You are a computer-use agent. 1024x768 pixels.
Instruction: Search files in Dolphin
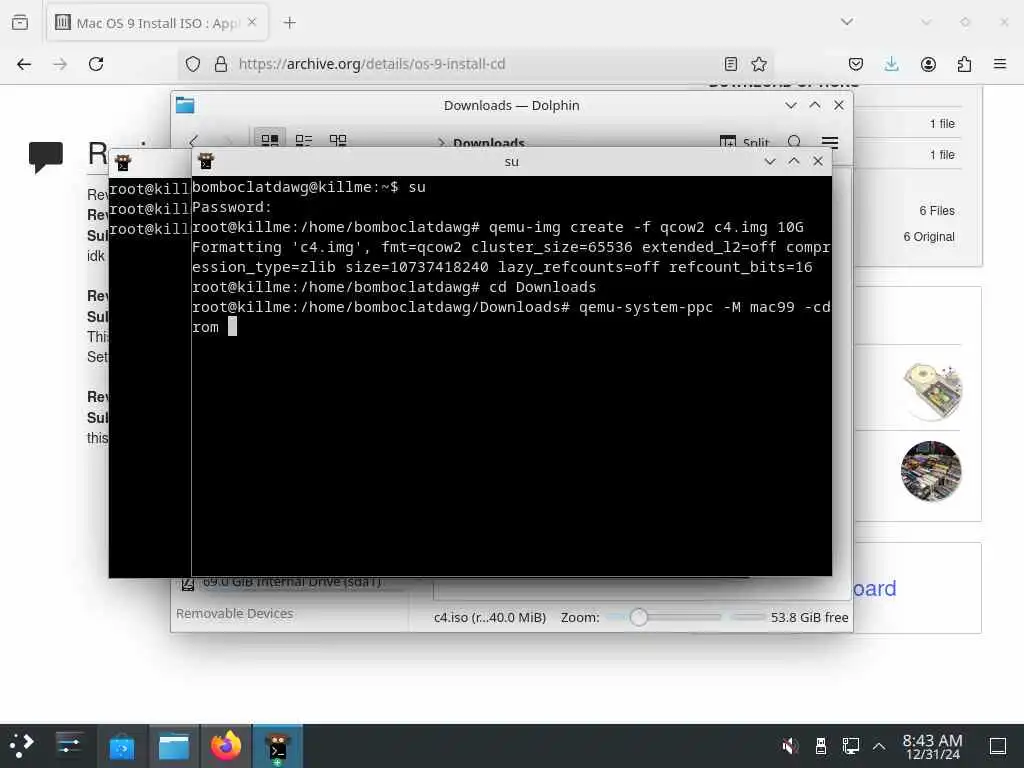pos(795,142)
